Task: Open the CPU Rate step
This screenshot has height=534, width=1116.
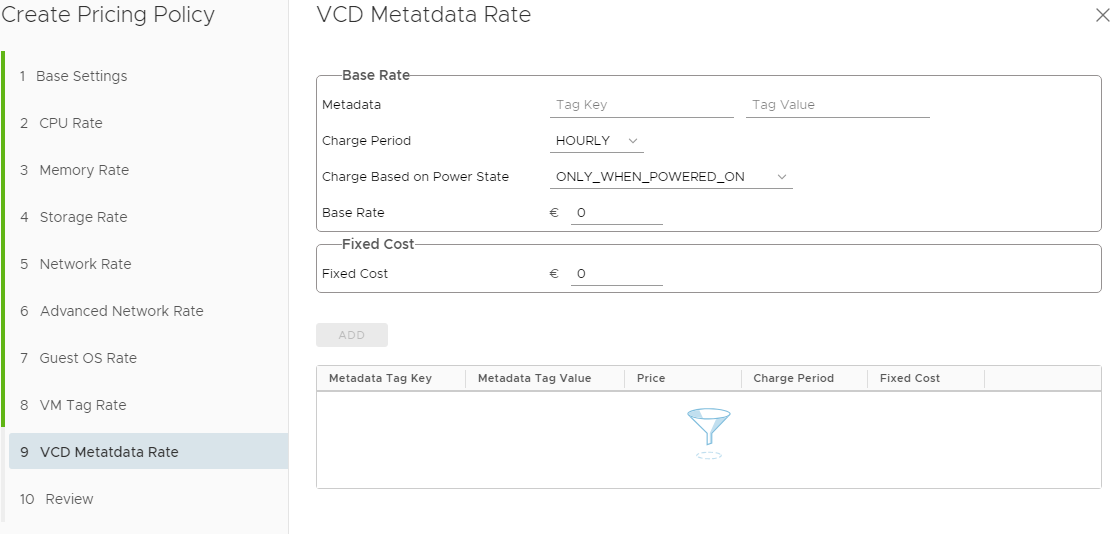Action: (x=70, y=123)
